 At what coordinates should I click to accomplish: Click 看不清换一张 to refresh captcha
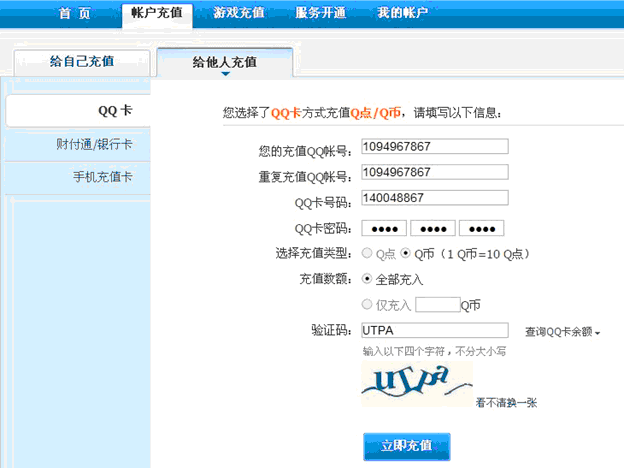pyautogui.click(x=506, y=403)
